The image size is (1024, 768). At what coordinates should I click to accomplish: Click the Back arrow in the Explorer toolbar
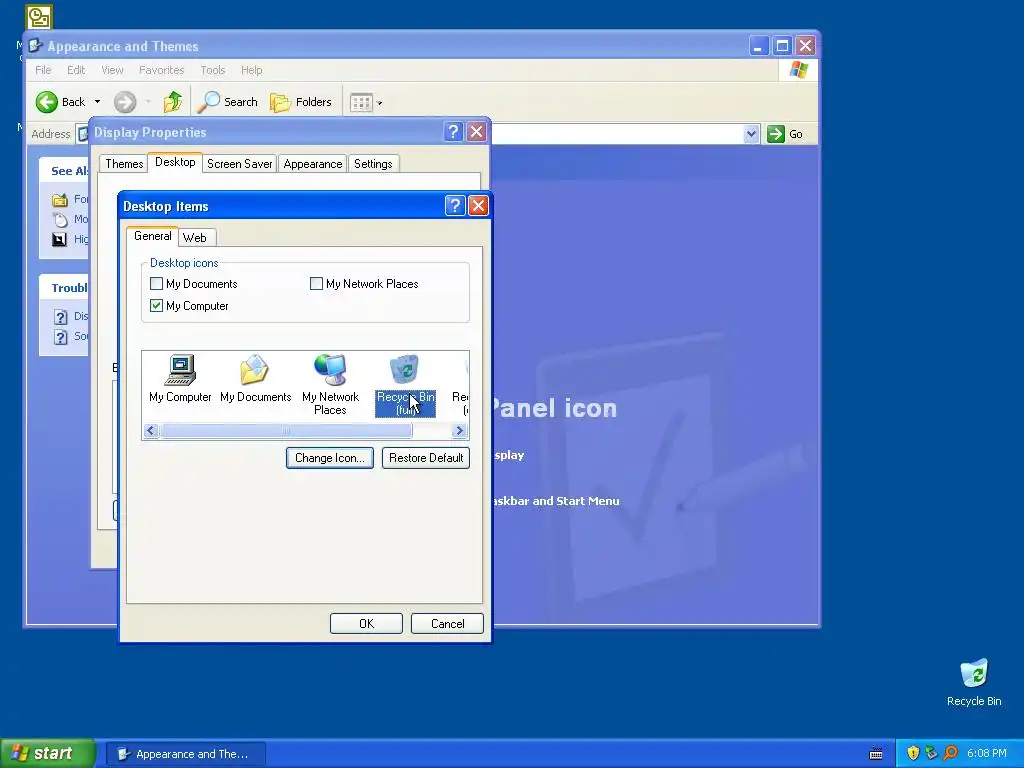47,102
